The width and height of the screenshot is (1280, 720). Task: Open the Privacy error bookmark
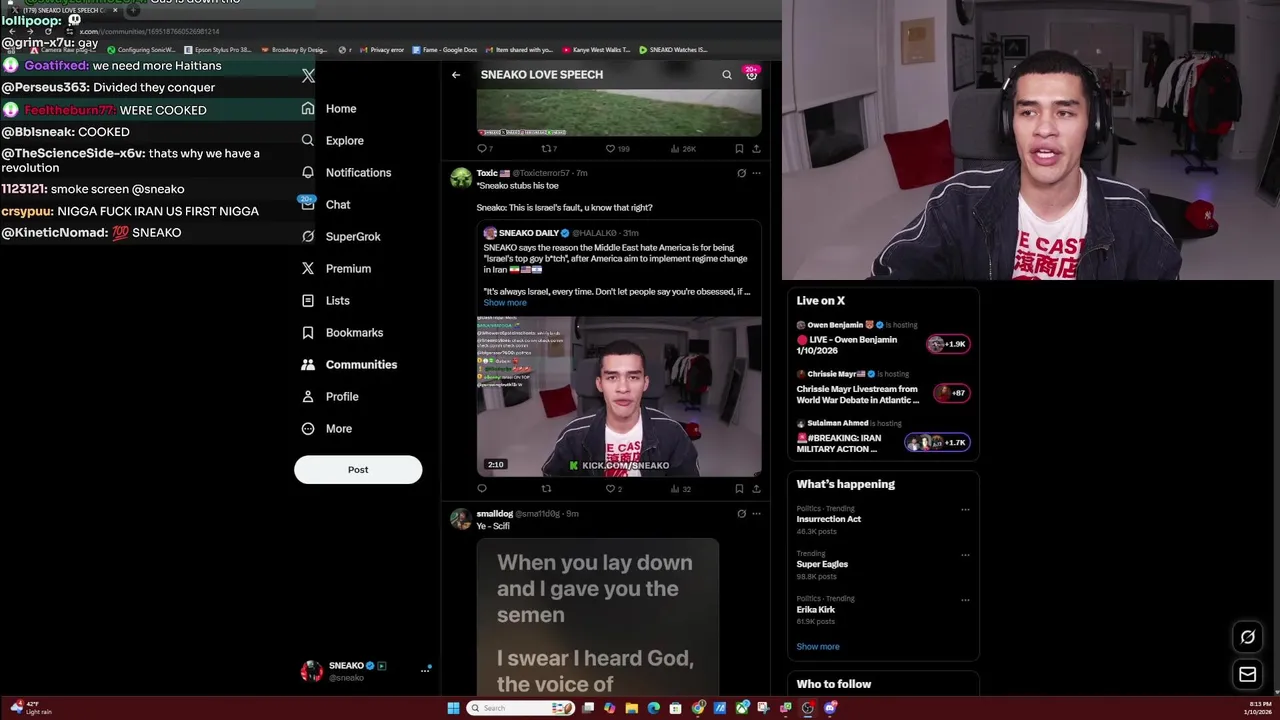(x=382, y=50)
